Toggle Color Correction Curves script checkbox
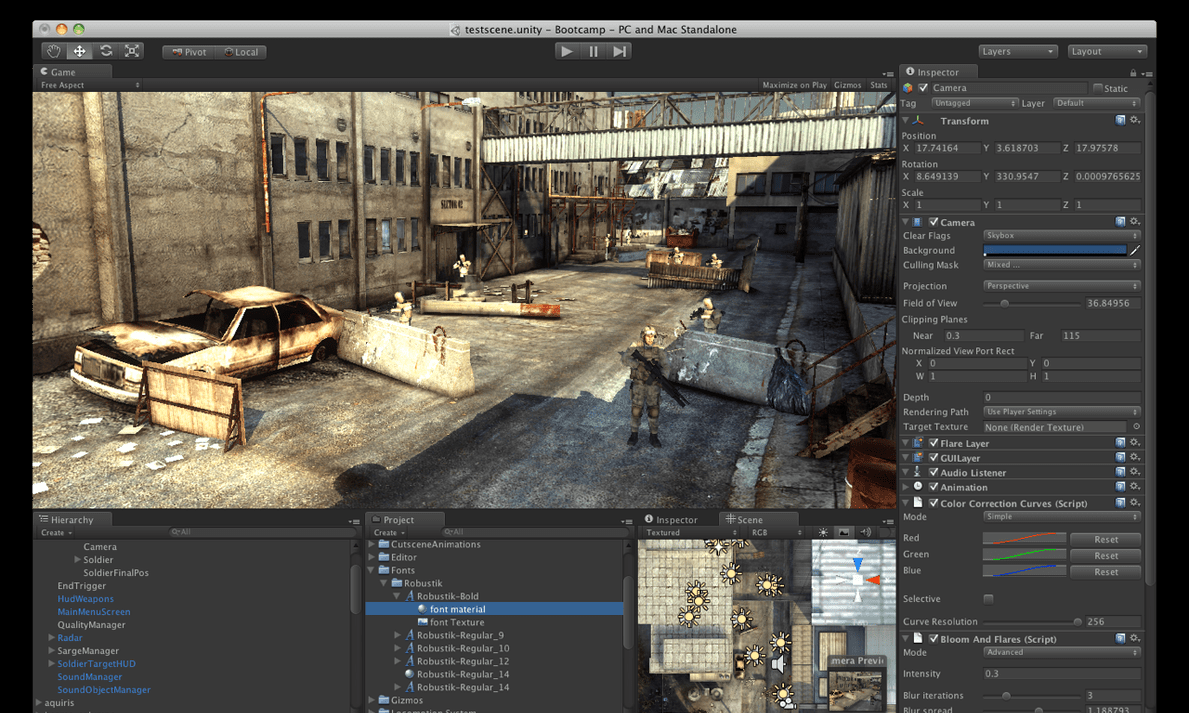Image resolution: width=1189 pixels, height=713 pixels. (x=933, y=503)
